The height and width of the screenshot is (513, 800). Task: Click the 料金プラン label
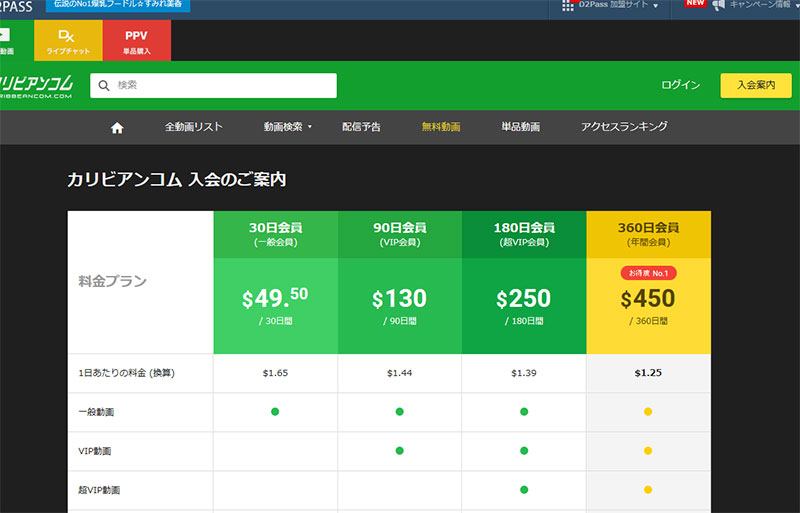point(113,281)
